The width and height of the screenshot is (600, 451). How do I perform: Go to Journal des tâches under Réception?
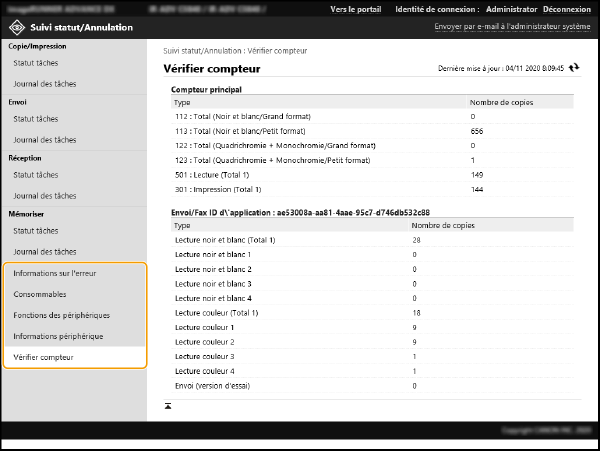pos(44,195)
